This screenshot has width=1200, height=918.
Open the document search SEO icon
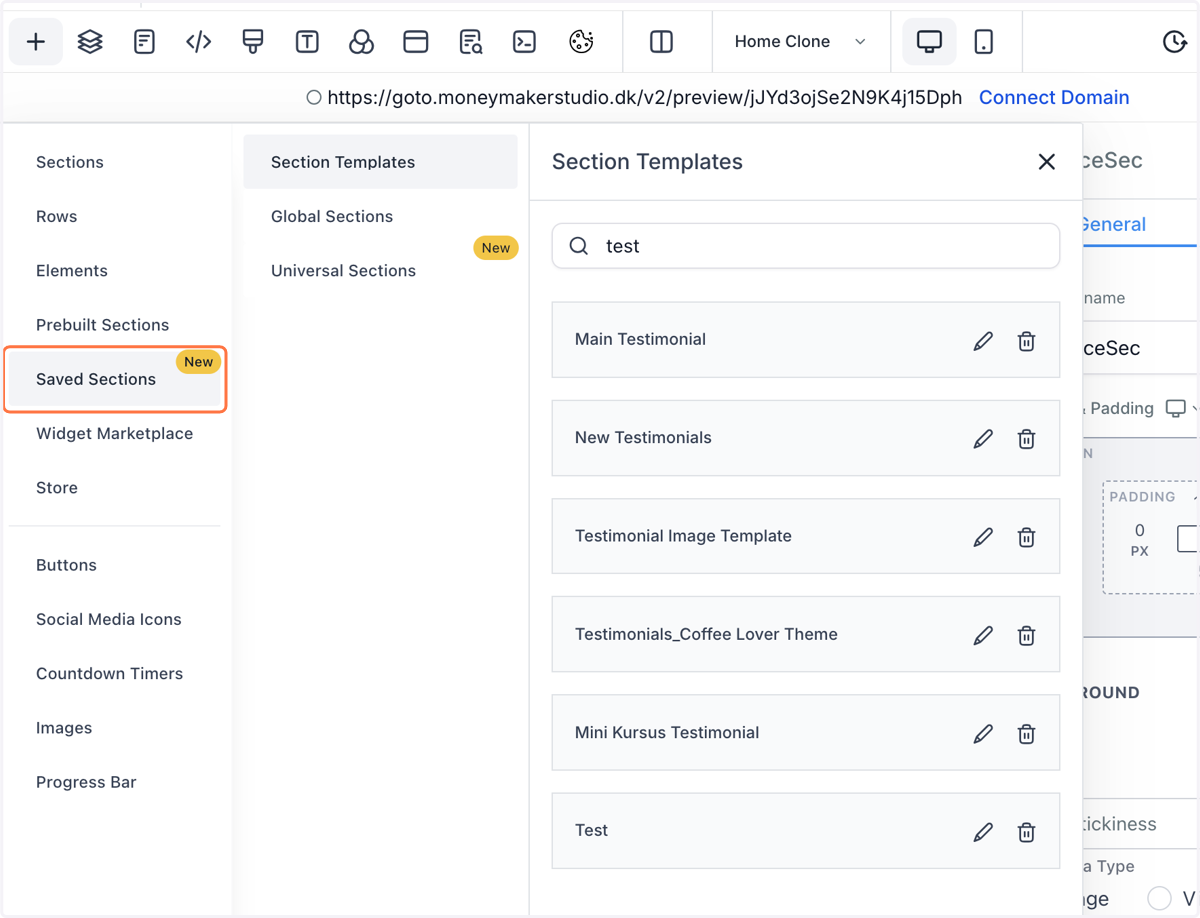click(470, 41)
